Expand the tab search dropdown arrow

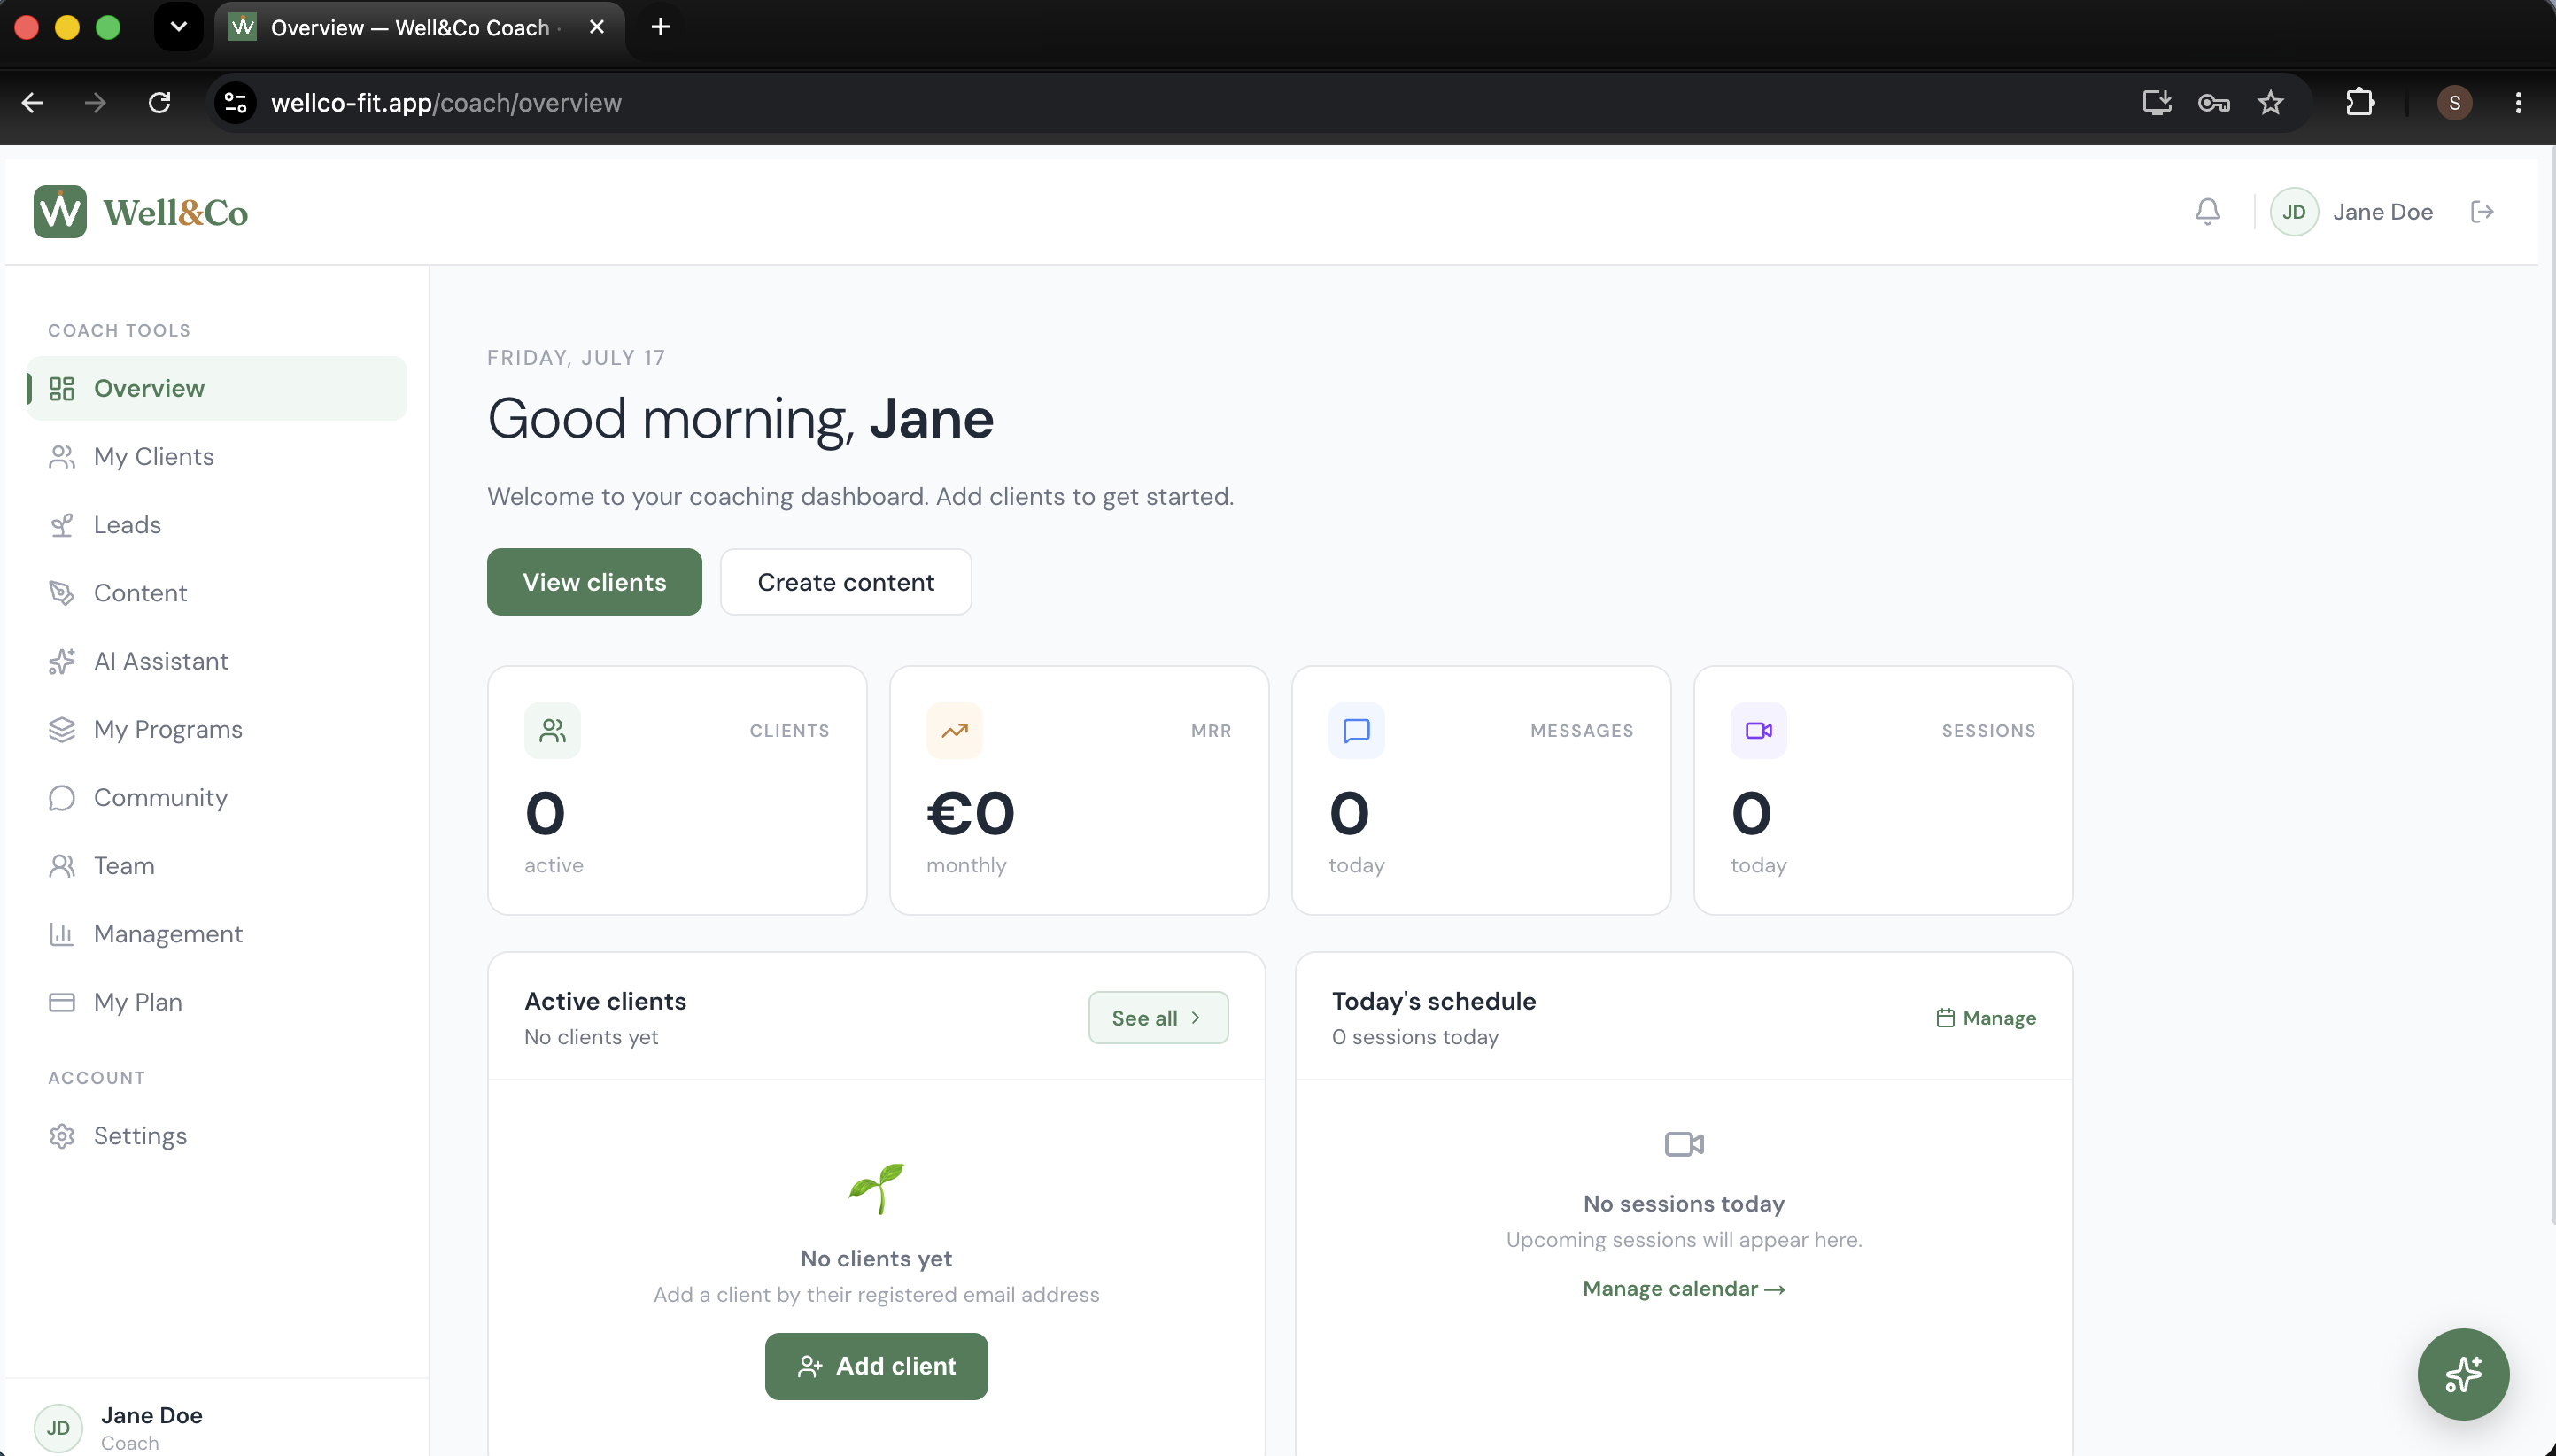coord(179,27)
